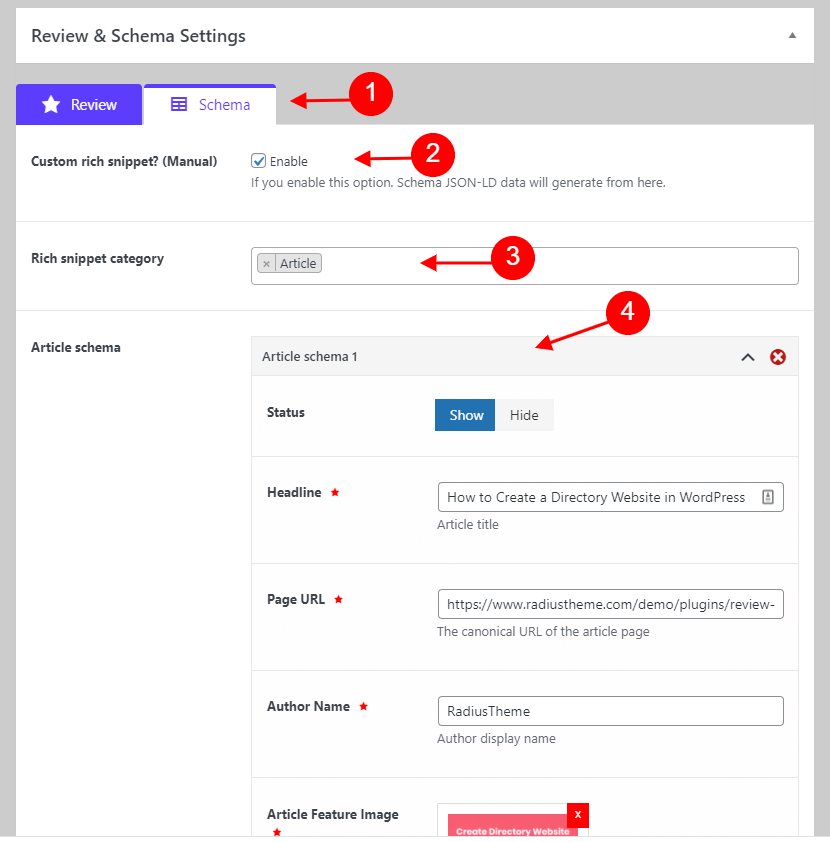Collapse the Review & Schema Settings panel
The image size is (830, 842).
pos(792,35)
